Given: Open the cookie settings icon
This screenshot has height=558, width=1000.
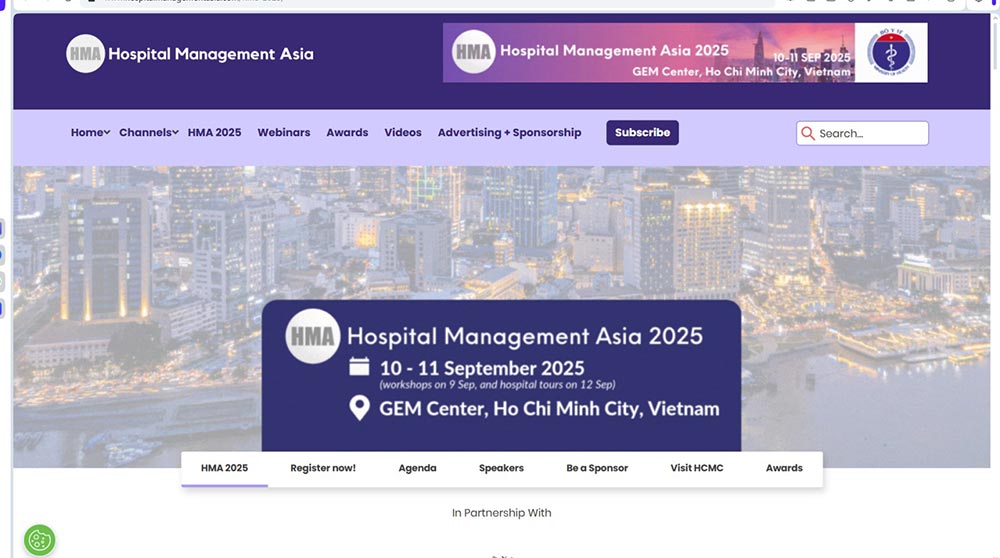Looking at the screenshot, I should [x=40, y=540].
